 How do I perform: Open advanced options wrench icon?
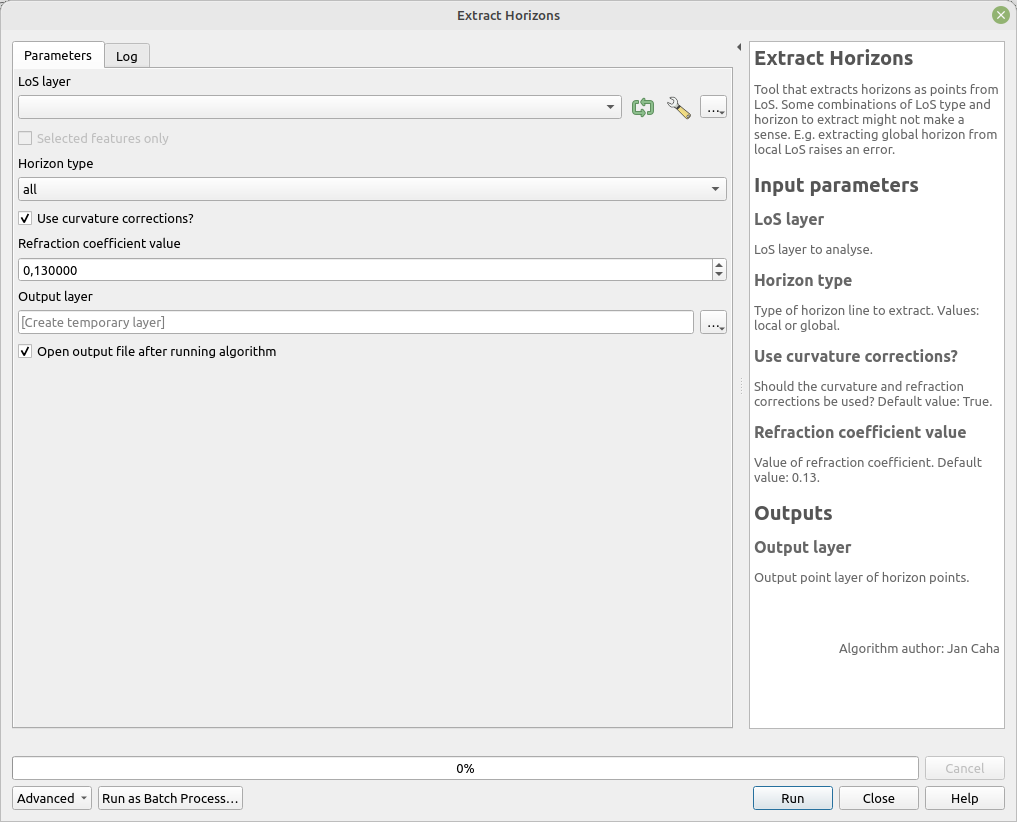[678, 108]
